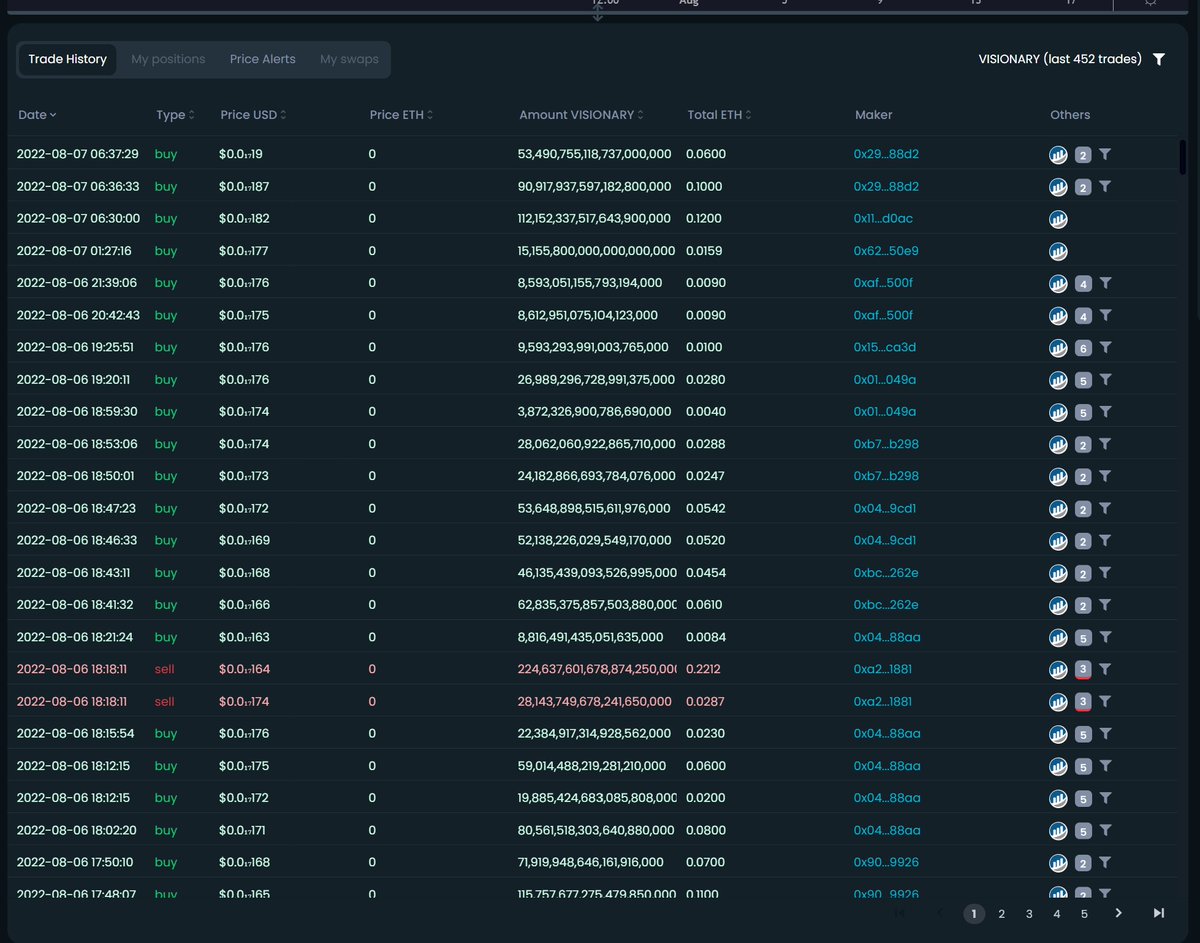Filter by maker on the 17:50:10 row

pos(1105,862)
